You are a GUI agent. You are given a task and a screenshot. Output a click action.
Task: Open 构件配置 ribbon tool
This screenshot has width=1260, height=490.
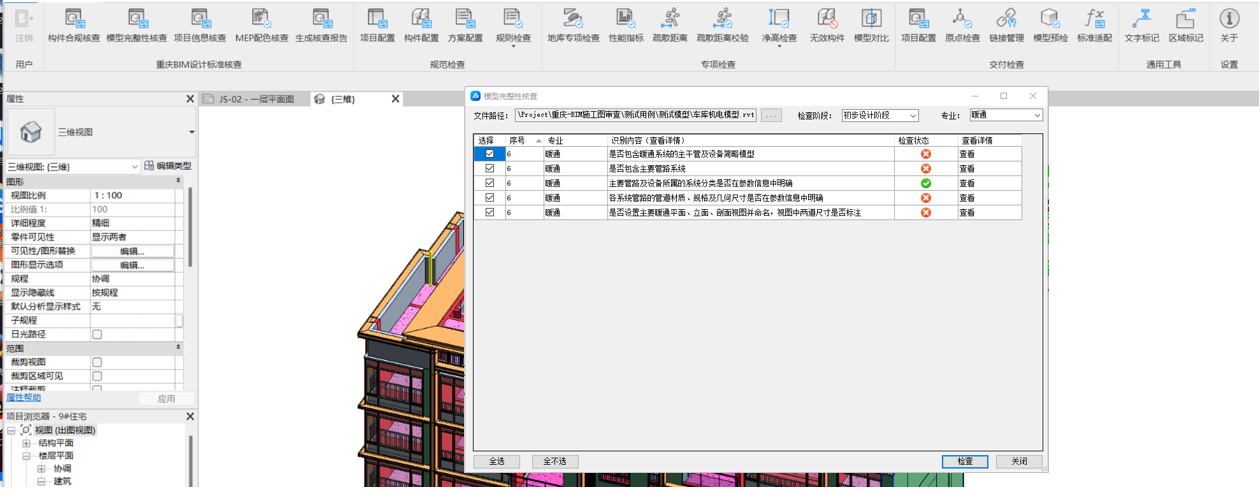coord(421,26)
